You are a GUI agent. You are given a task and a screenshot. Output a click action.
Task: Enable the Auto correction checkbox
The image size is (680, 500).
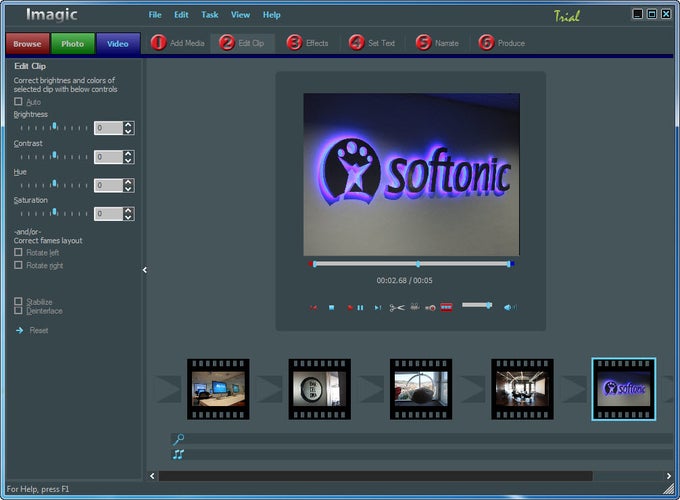click(x=18, y=101)
